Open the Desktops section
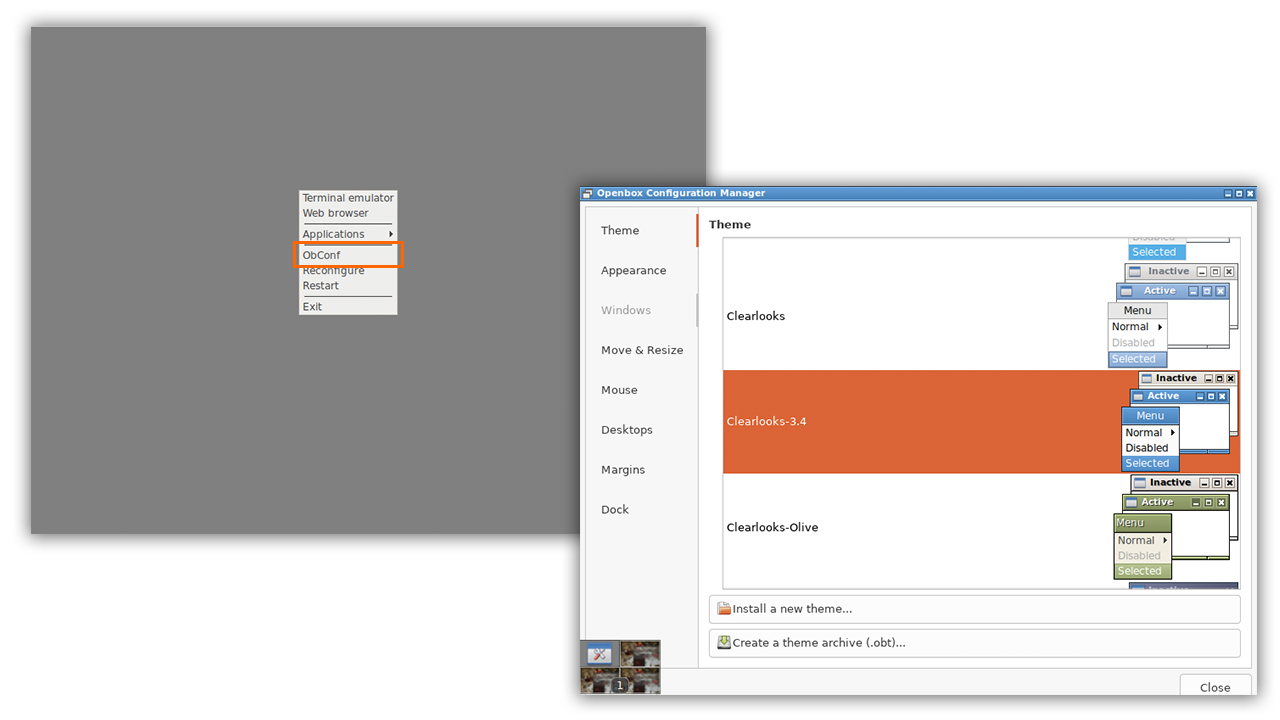The image size is (1280, 720). [641, 430]
